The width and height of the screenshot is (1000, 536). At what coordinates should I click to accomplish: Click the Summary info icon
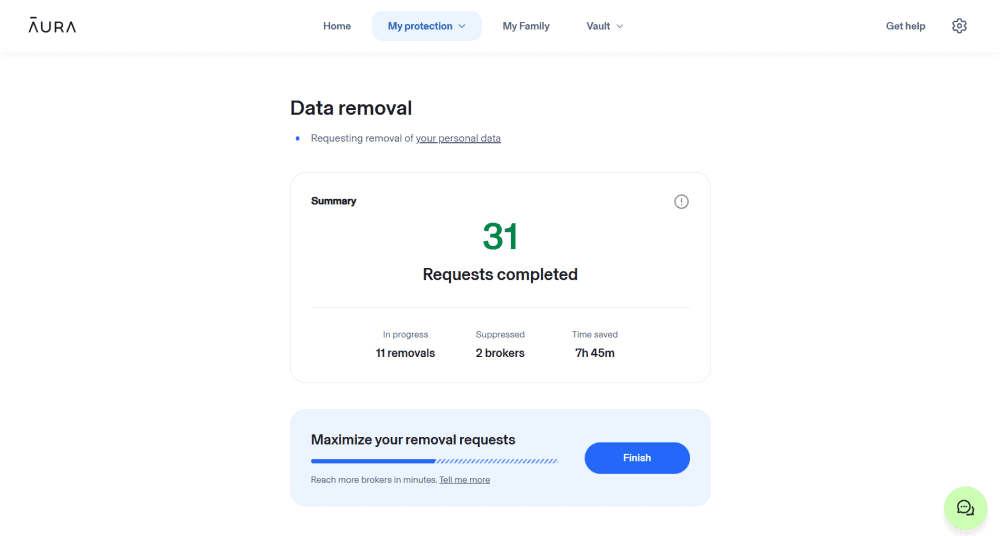[x=681, y=202]
